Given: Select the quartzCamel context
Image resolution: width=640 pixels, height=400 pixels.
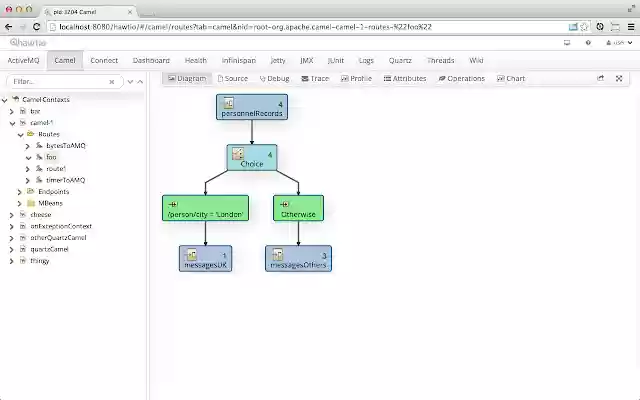Looking at the screenshot, I should 49,249.
